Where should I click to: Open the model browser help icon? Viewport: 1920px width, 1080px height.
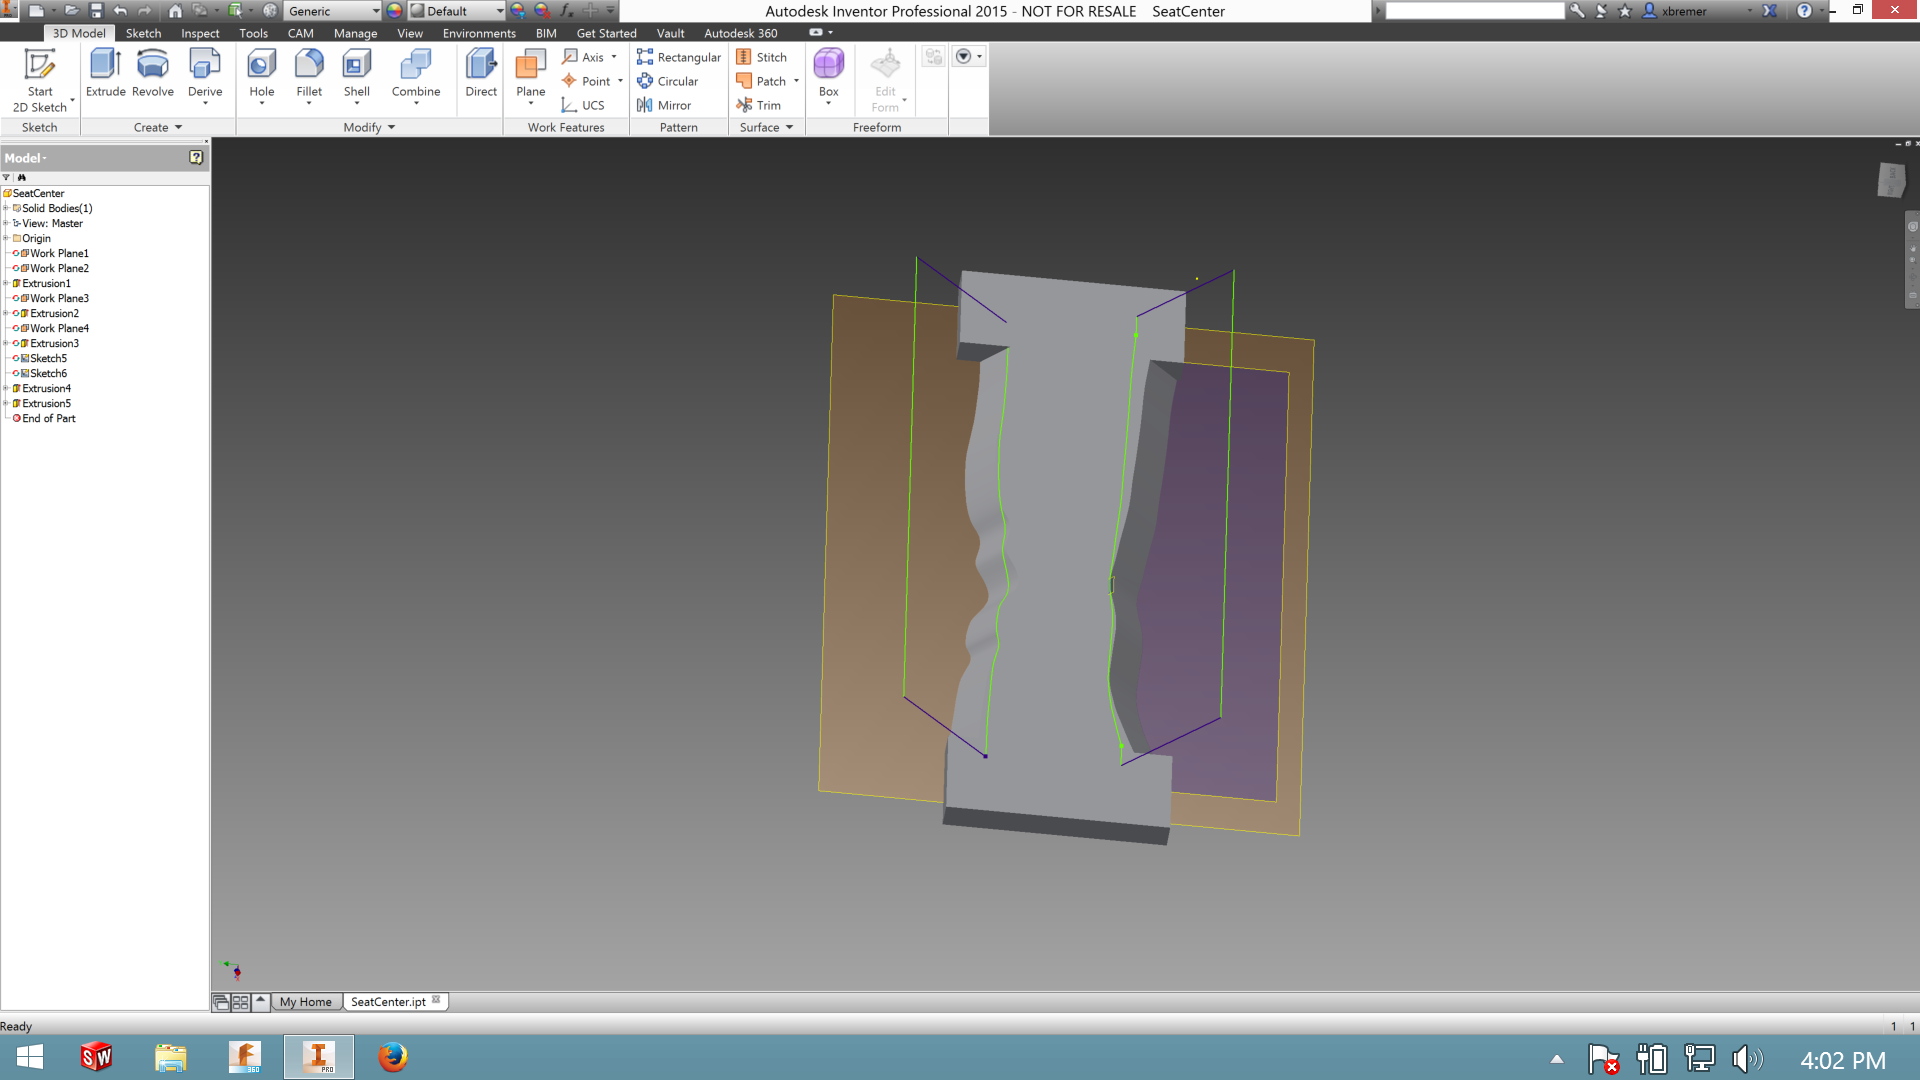[196, 157]
